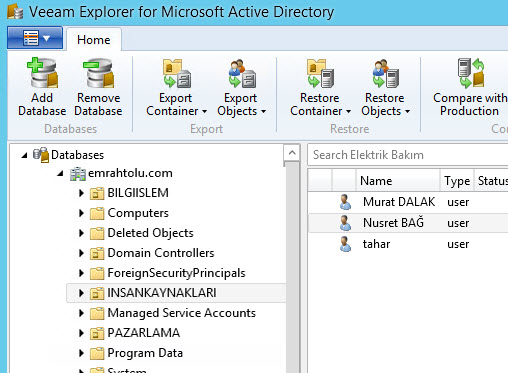Click Murat DALAK's user type cell
The width and height of the screenshot is (508, 373).
pos(458,202)
